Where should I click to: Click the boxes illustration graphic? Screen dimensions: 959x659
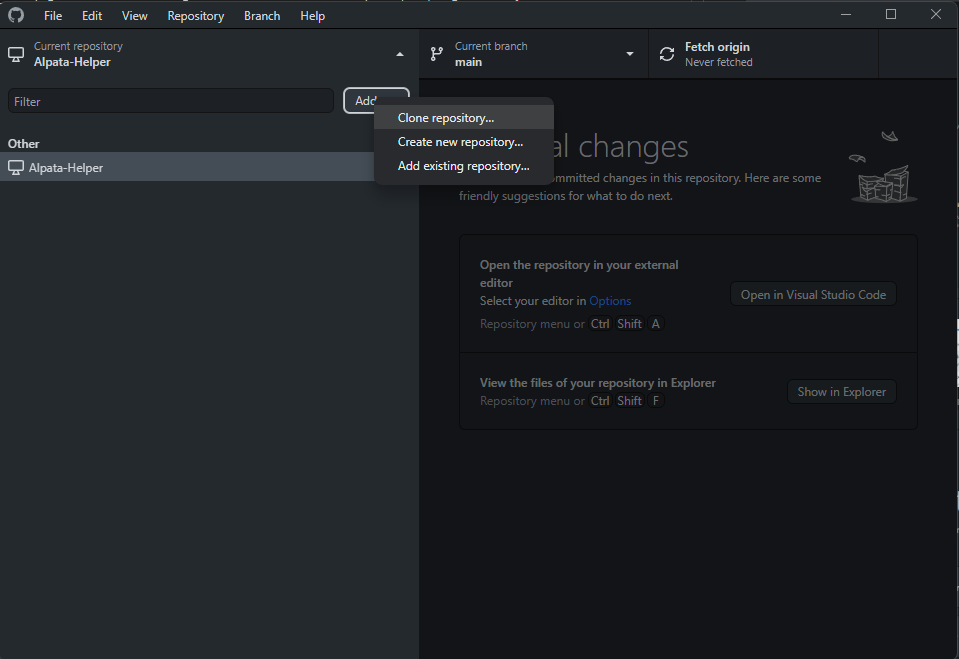(883, 170)
